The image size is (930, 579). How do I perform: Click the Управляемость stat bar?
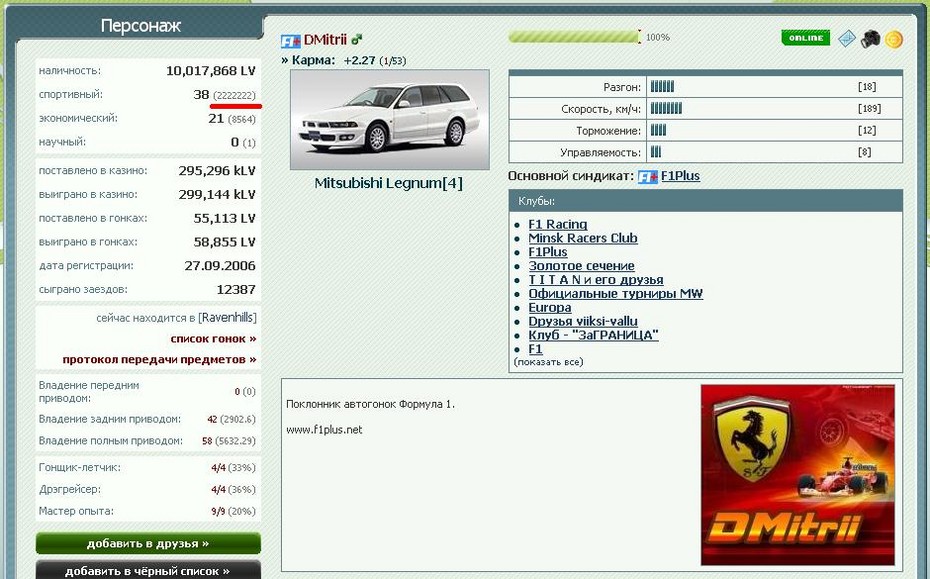click(x=655, y=152)
